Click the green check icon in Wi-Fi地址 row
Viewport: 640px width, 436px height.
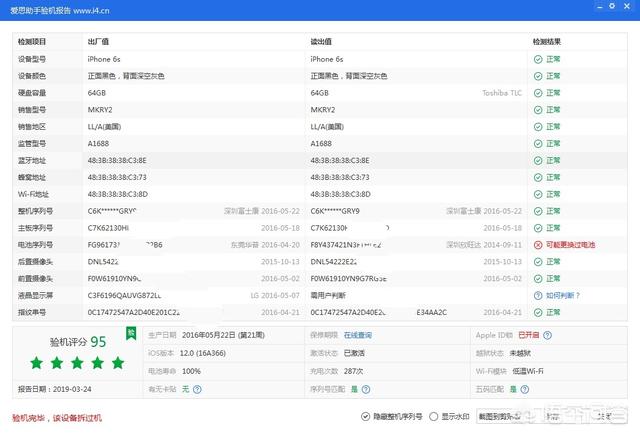coord(538,194)
